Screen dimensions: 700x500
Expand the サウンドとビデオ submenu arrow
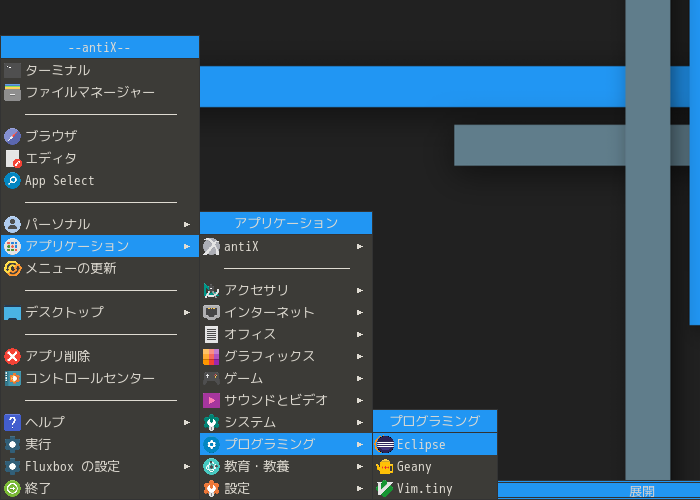(360, 400)
